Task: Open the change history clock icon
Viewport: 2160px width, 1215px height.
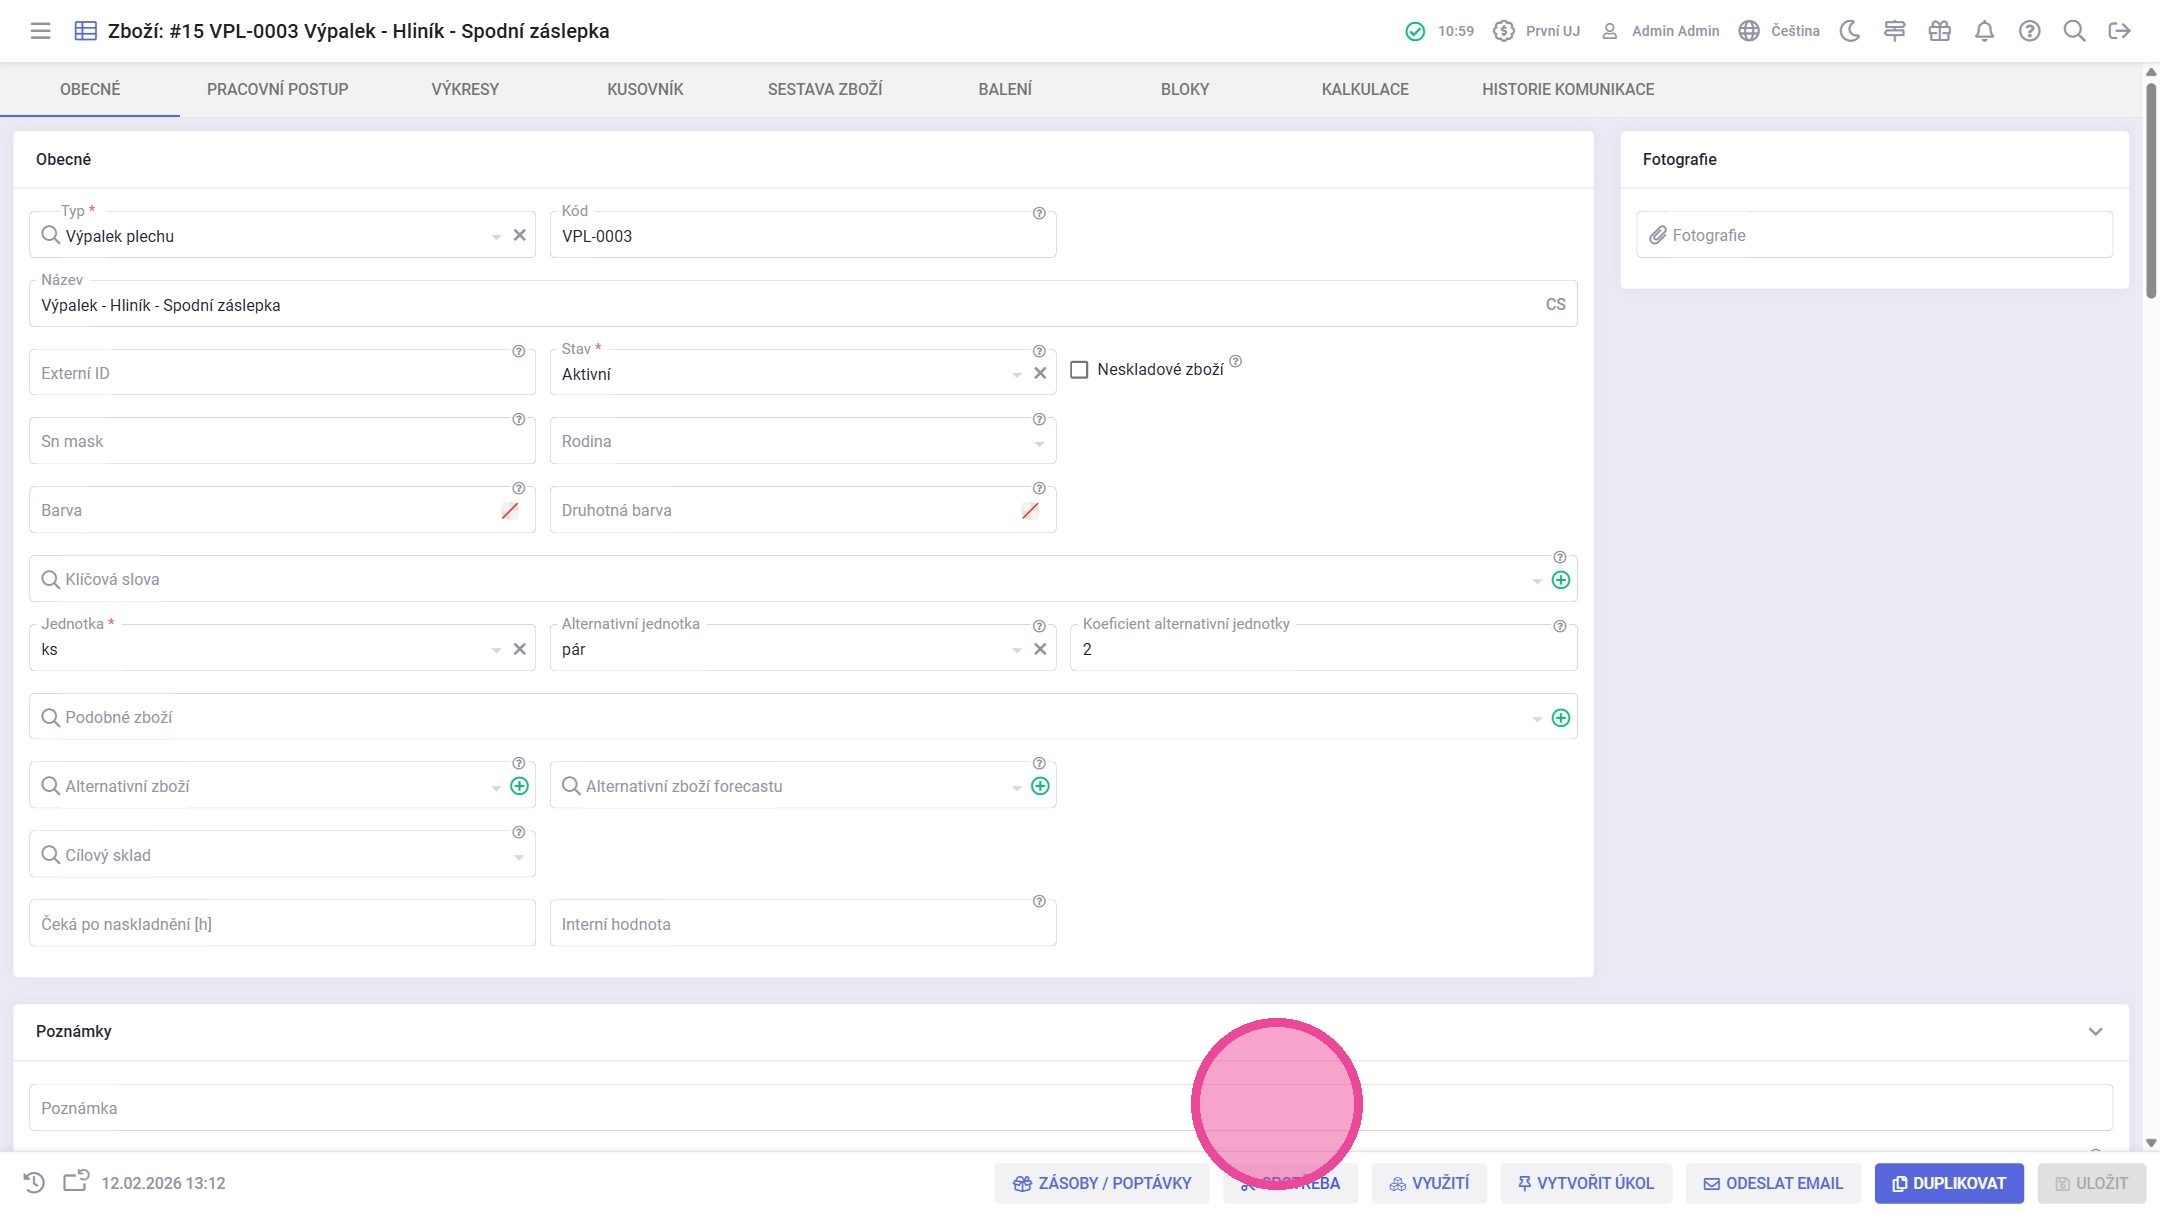Action: pyautogui.click(x=34, y=1182)
